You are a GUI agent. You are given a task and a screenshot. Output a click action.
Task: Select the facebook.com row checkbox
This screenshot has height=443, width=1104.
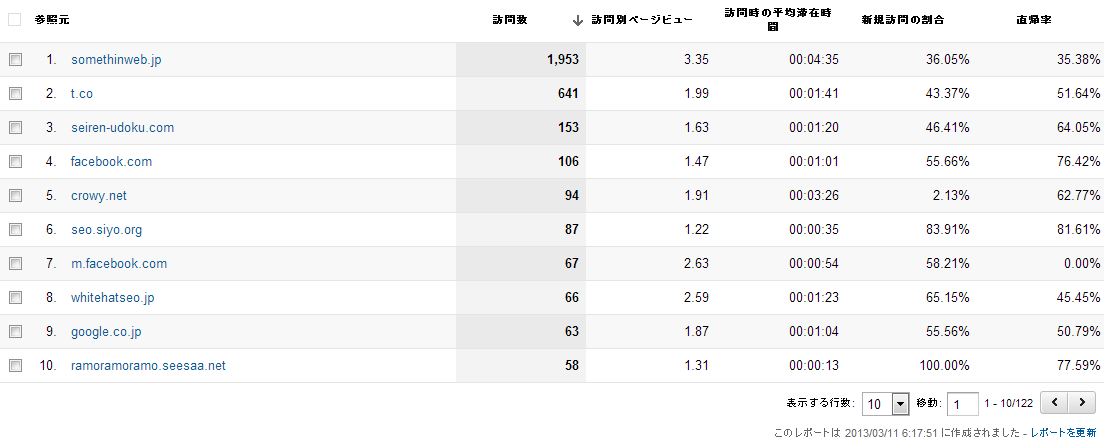pyautogui.click(x=15, y=162)
